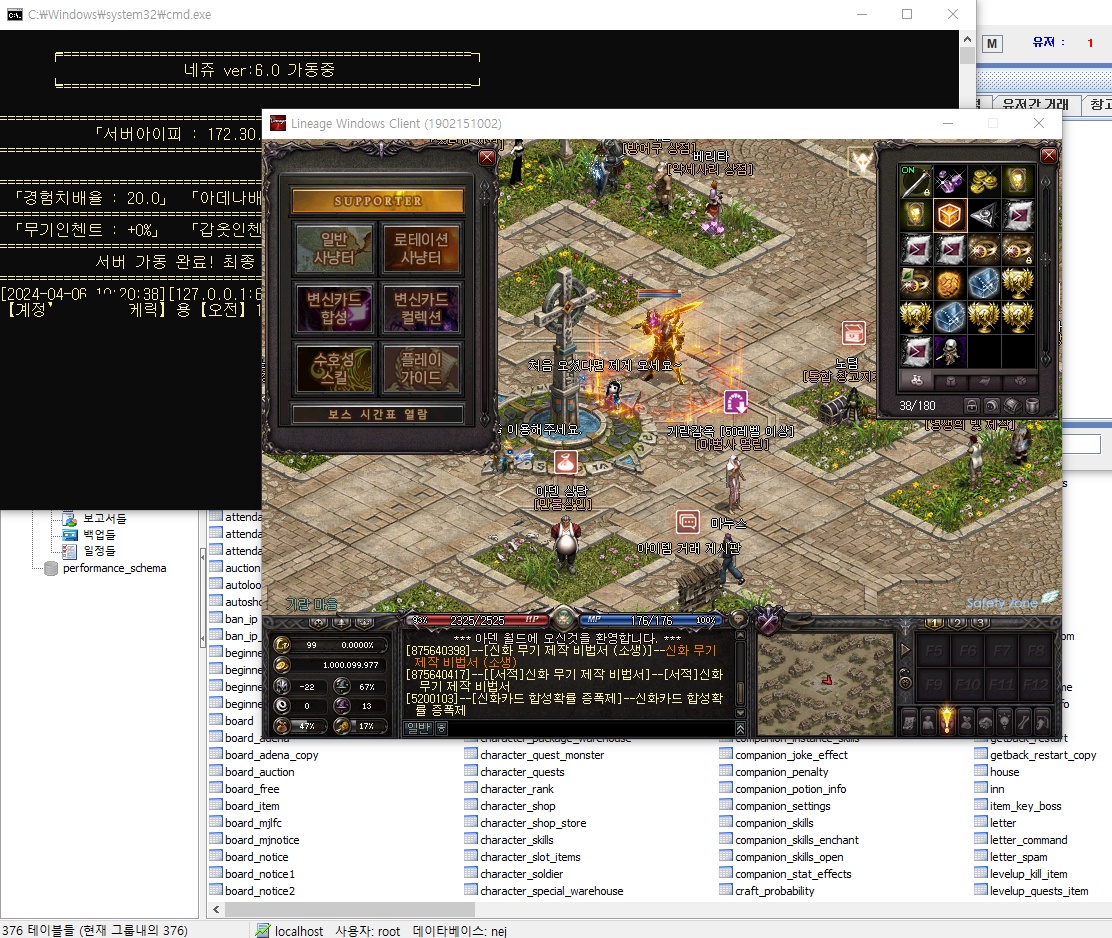Viewport: 1112px width, 938px height.
Task: Click the treasure chest icon below inventory
Action: pos(1012,406)
